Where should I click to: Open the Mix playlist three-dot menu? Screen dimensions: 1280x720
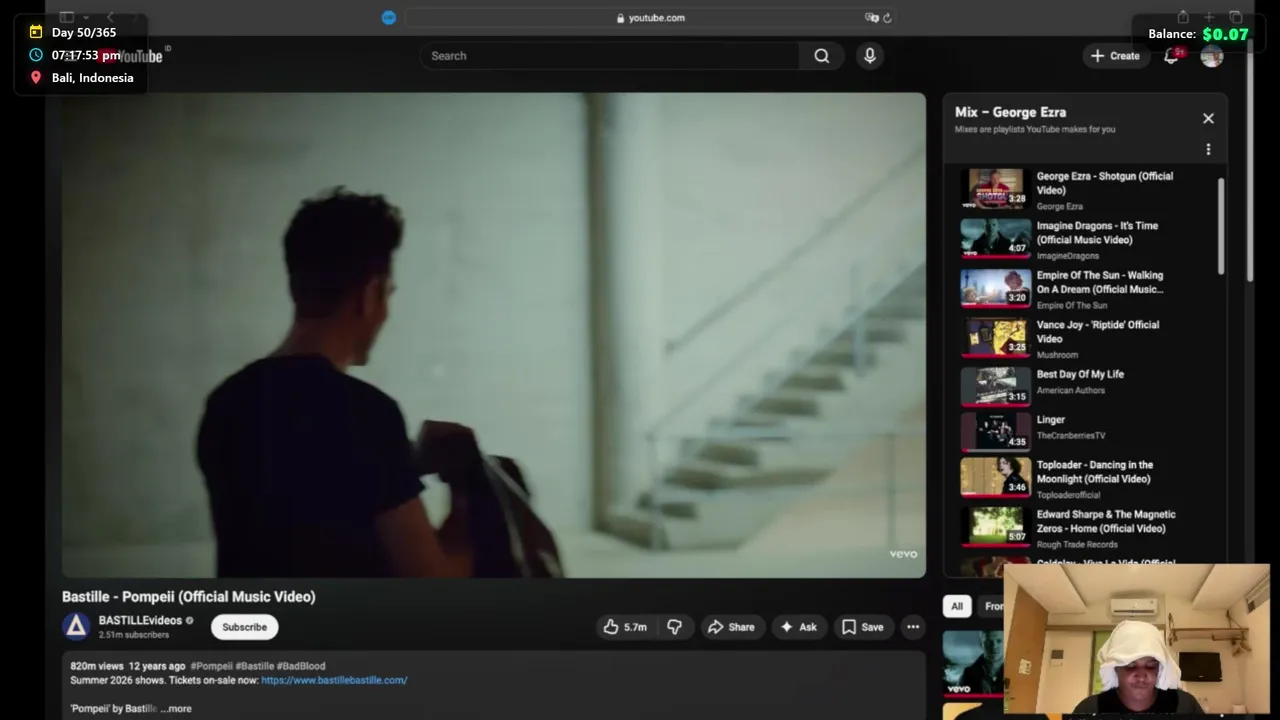(1208, 149)
